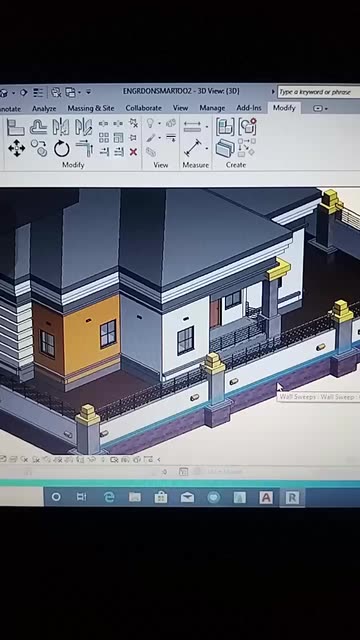Click Measure Between Two References tool
The height and width of the screenshot is (640, 360).
click(x=192, y=127)
